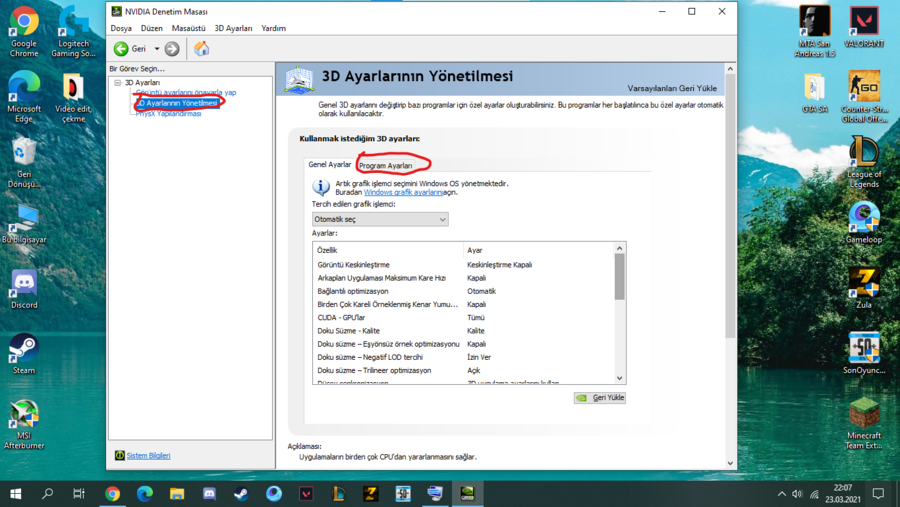Launch League of Legends desktop shortcut
The width and height of the screenshot is (900, 507).
(864, 162)
